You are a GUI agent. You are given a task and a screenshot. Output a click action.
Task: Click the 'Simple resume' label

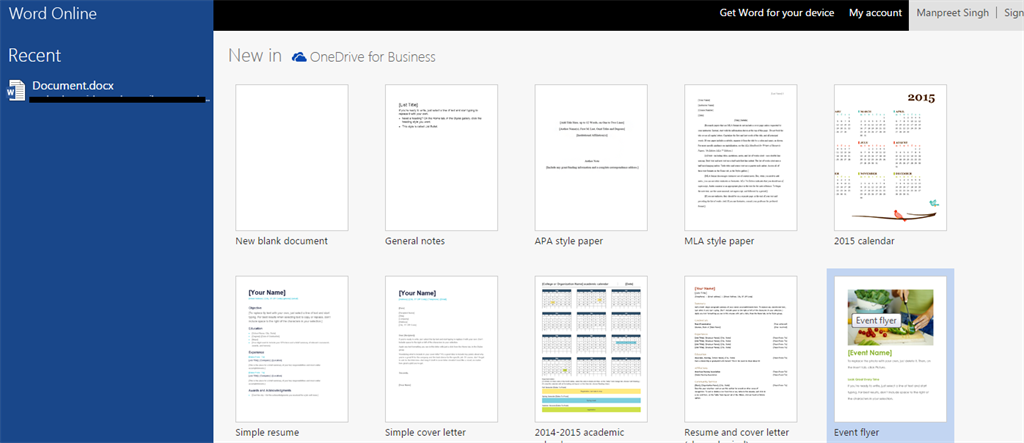(266, 433)
